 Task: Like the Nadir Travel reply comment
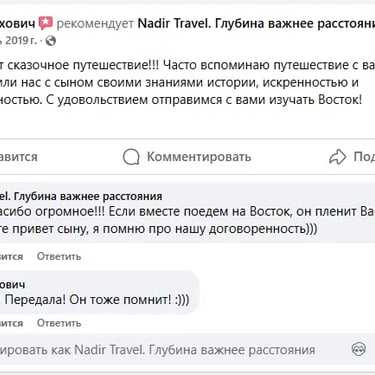point(11,256)
